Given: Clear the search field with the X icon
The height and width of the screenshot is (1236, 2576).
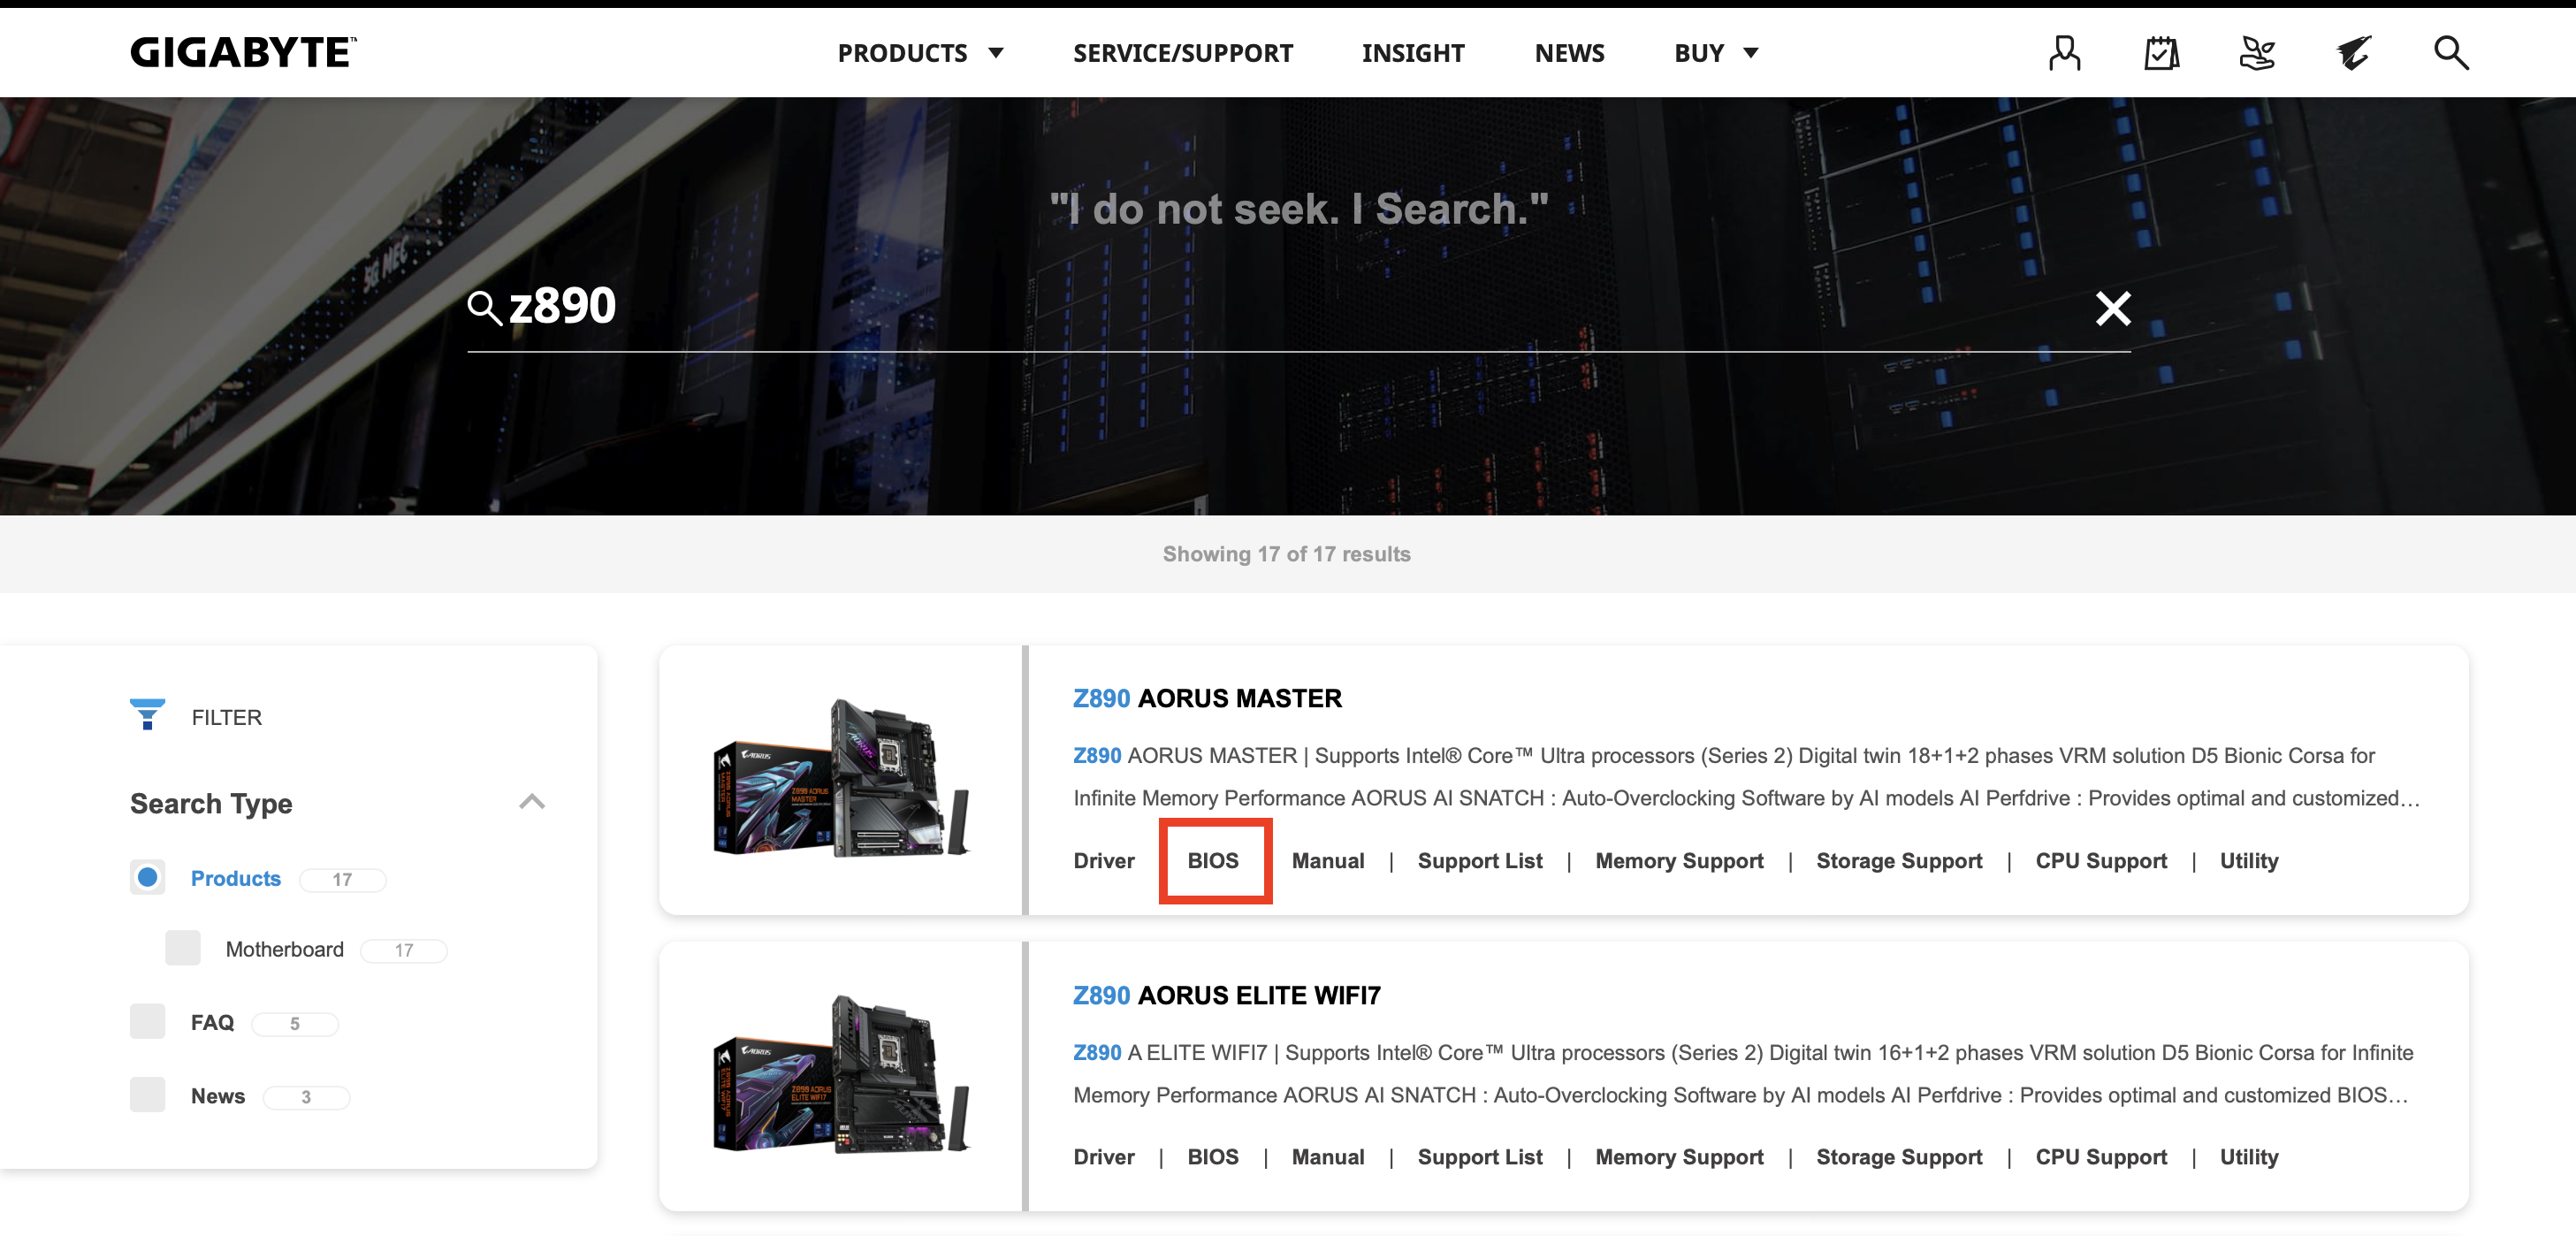Looking at the screenshot, I should click(2113, 308).
